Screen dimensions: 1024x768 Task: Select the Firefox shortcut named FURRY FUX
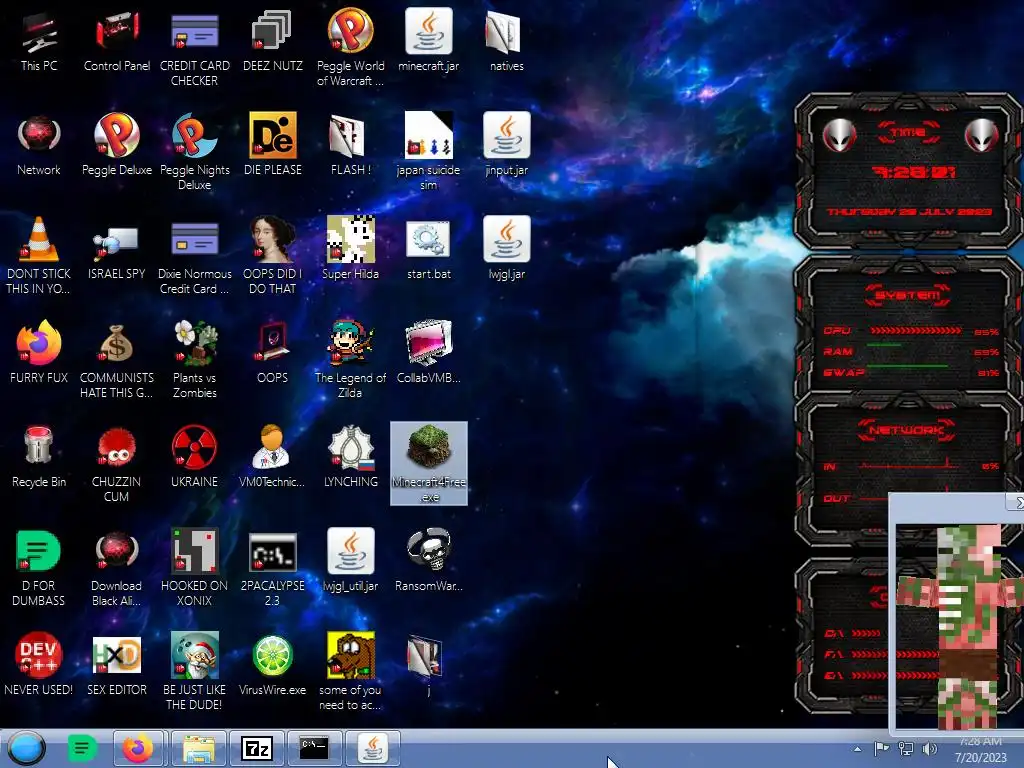[39, 343]
